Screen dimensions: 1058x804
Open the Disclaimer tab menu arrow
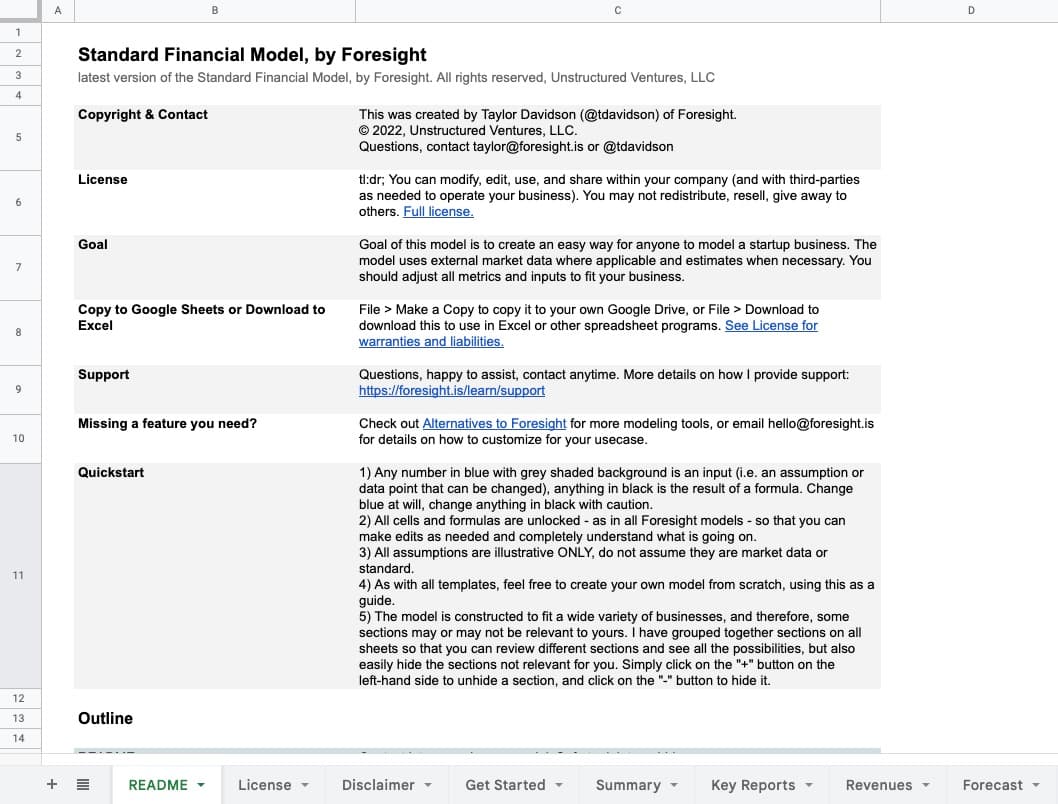click(427, 785)
